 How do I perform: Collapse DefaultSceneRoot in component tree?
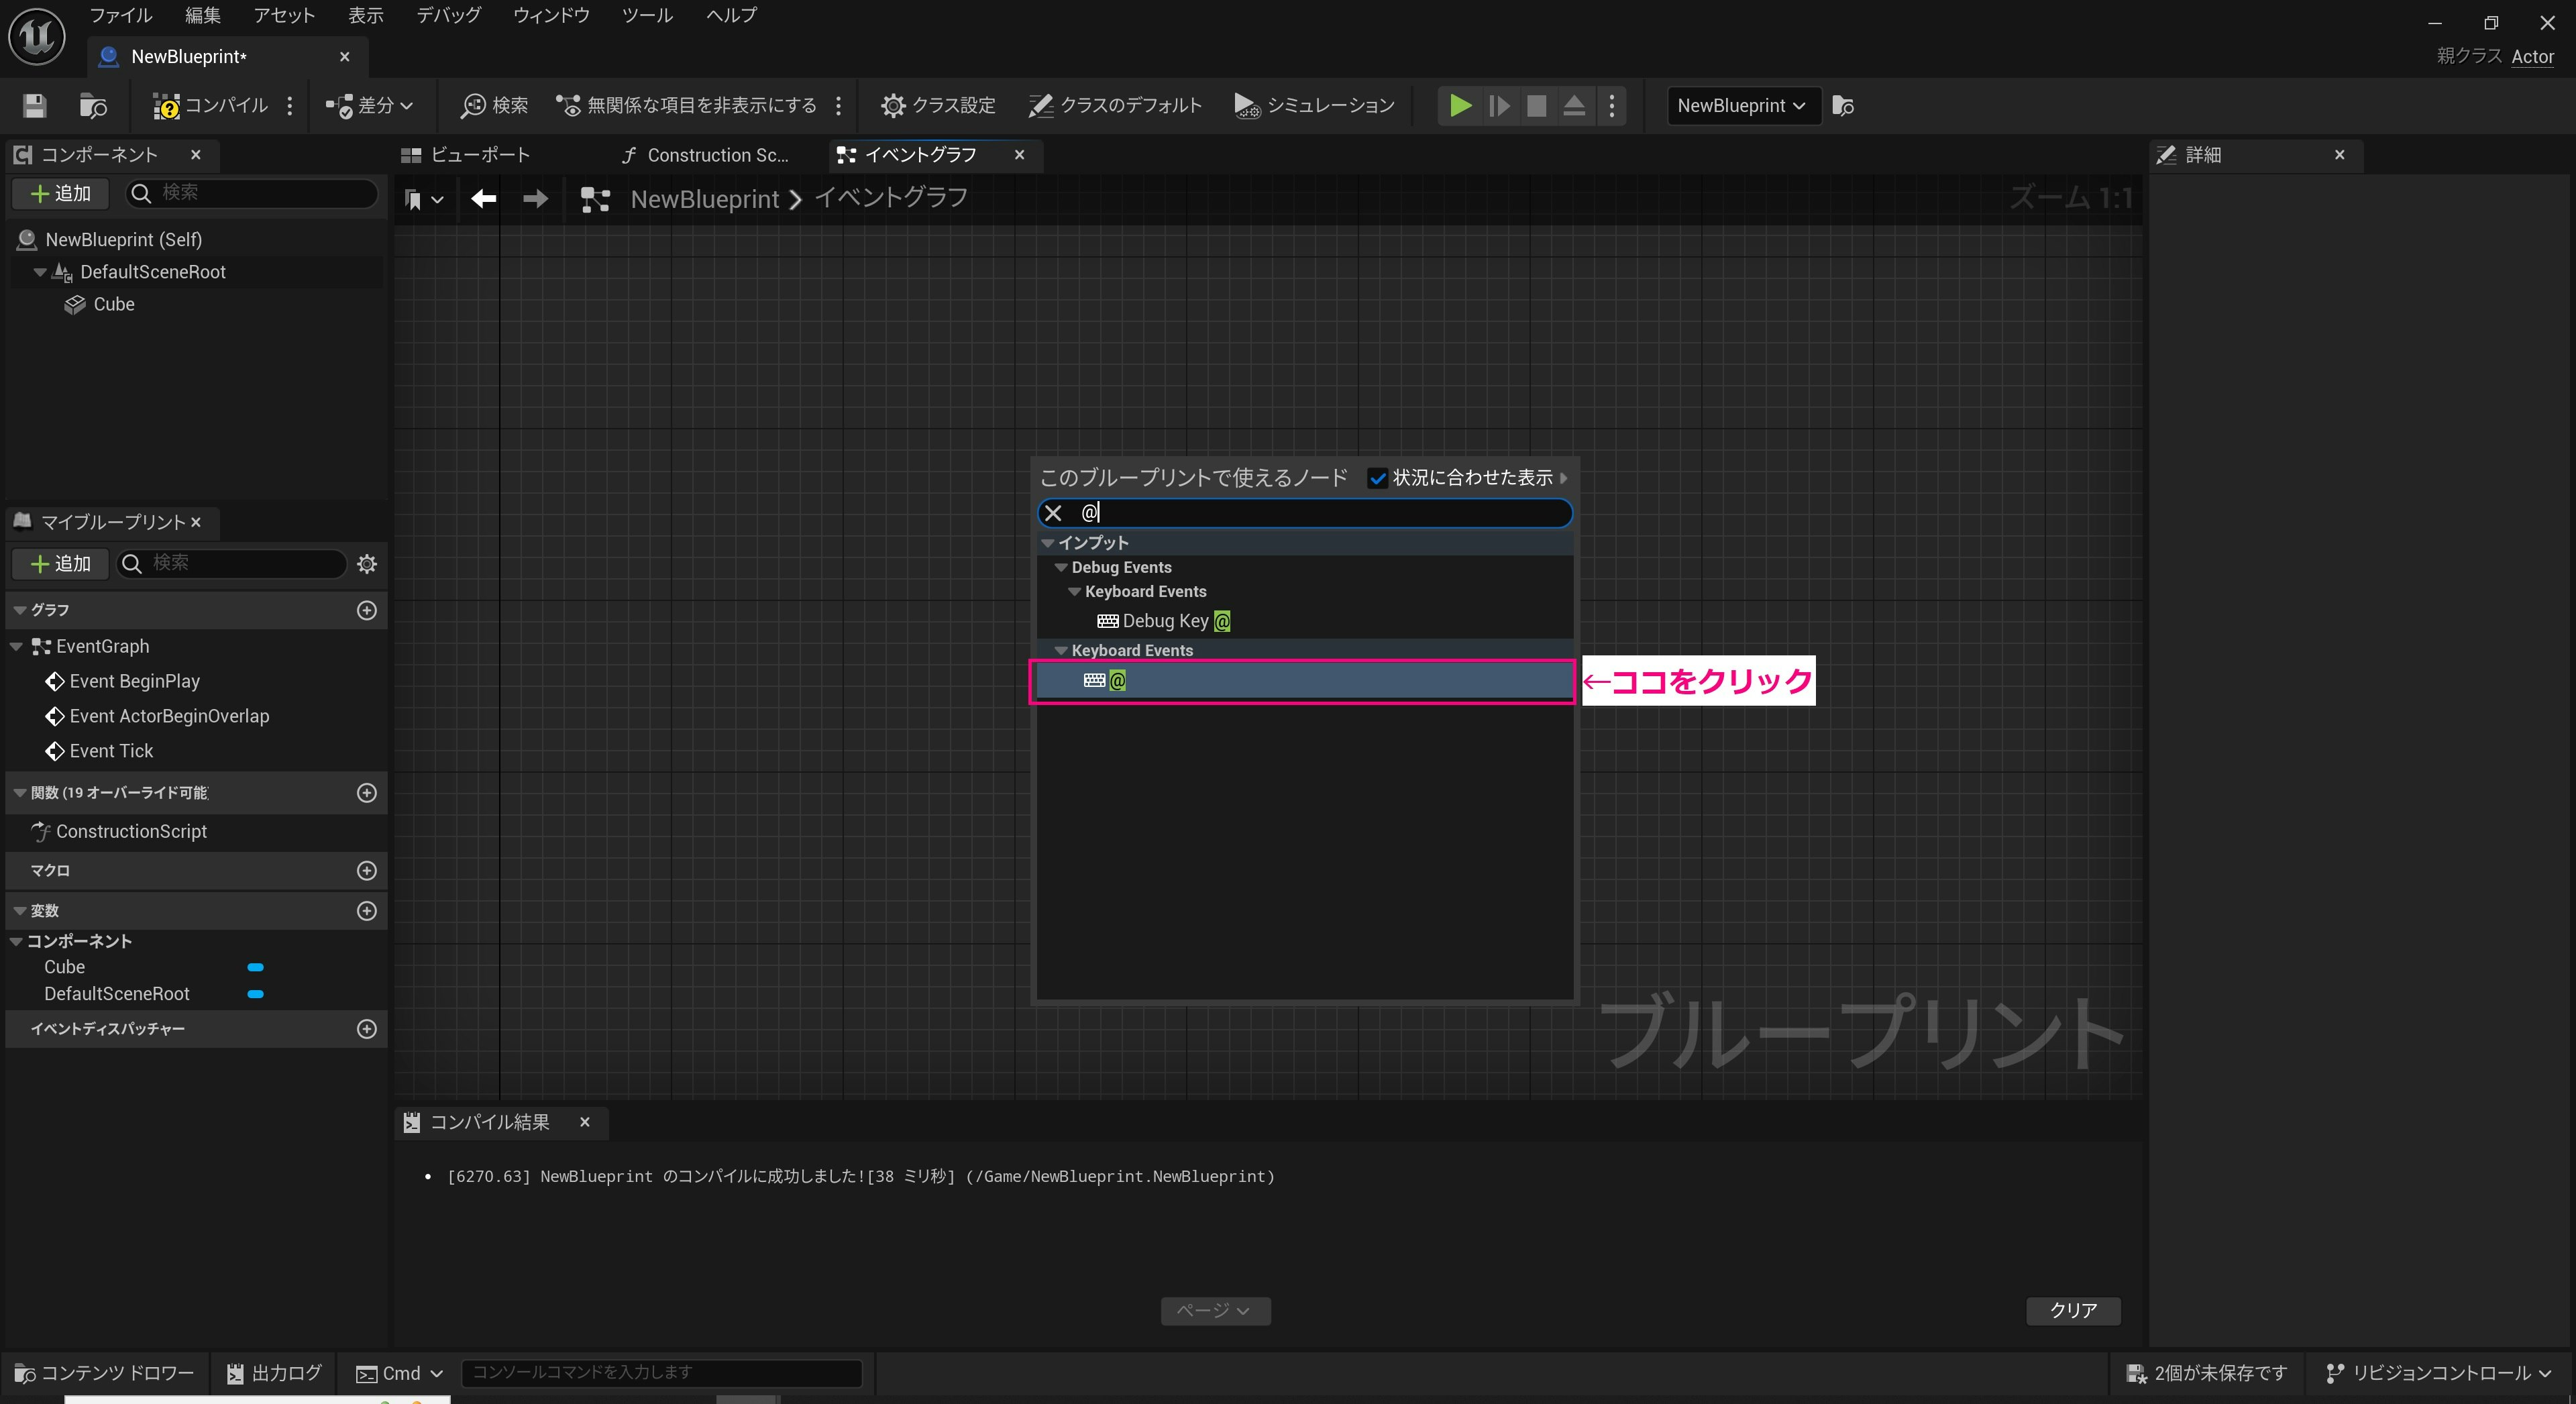coord(40,272)
